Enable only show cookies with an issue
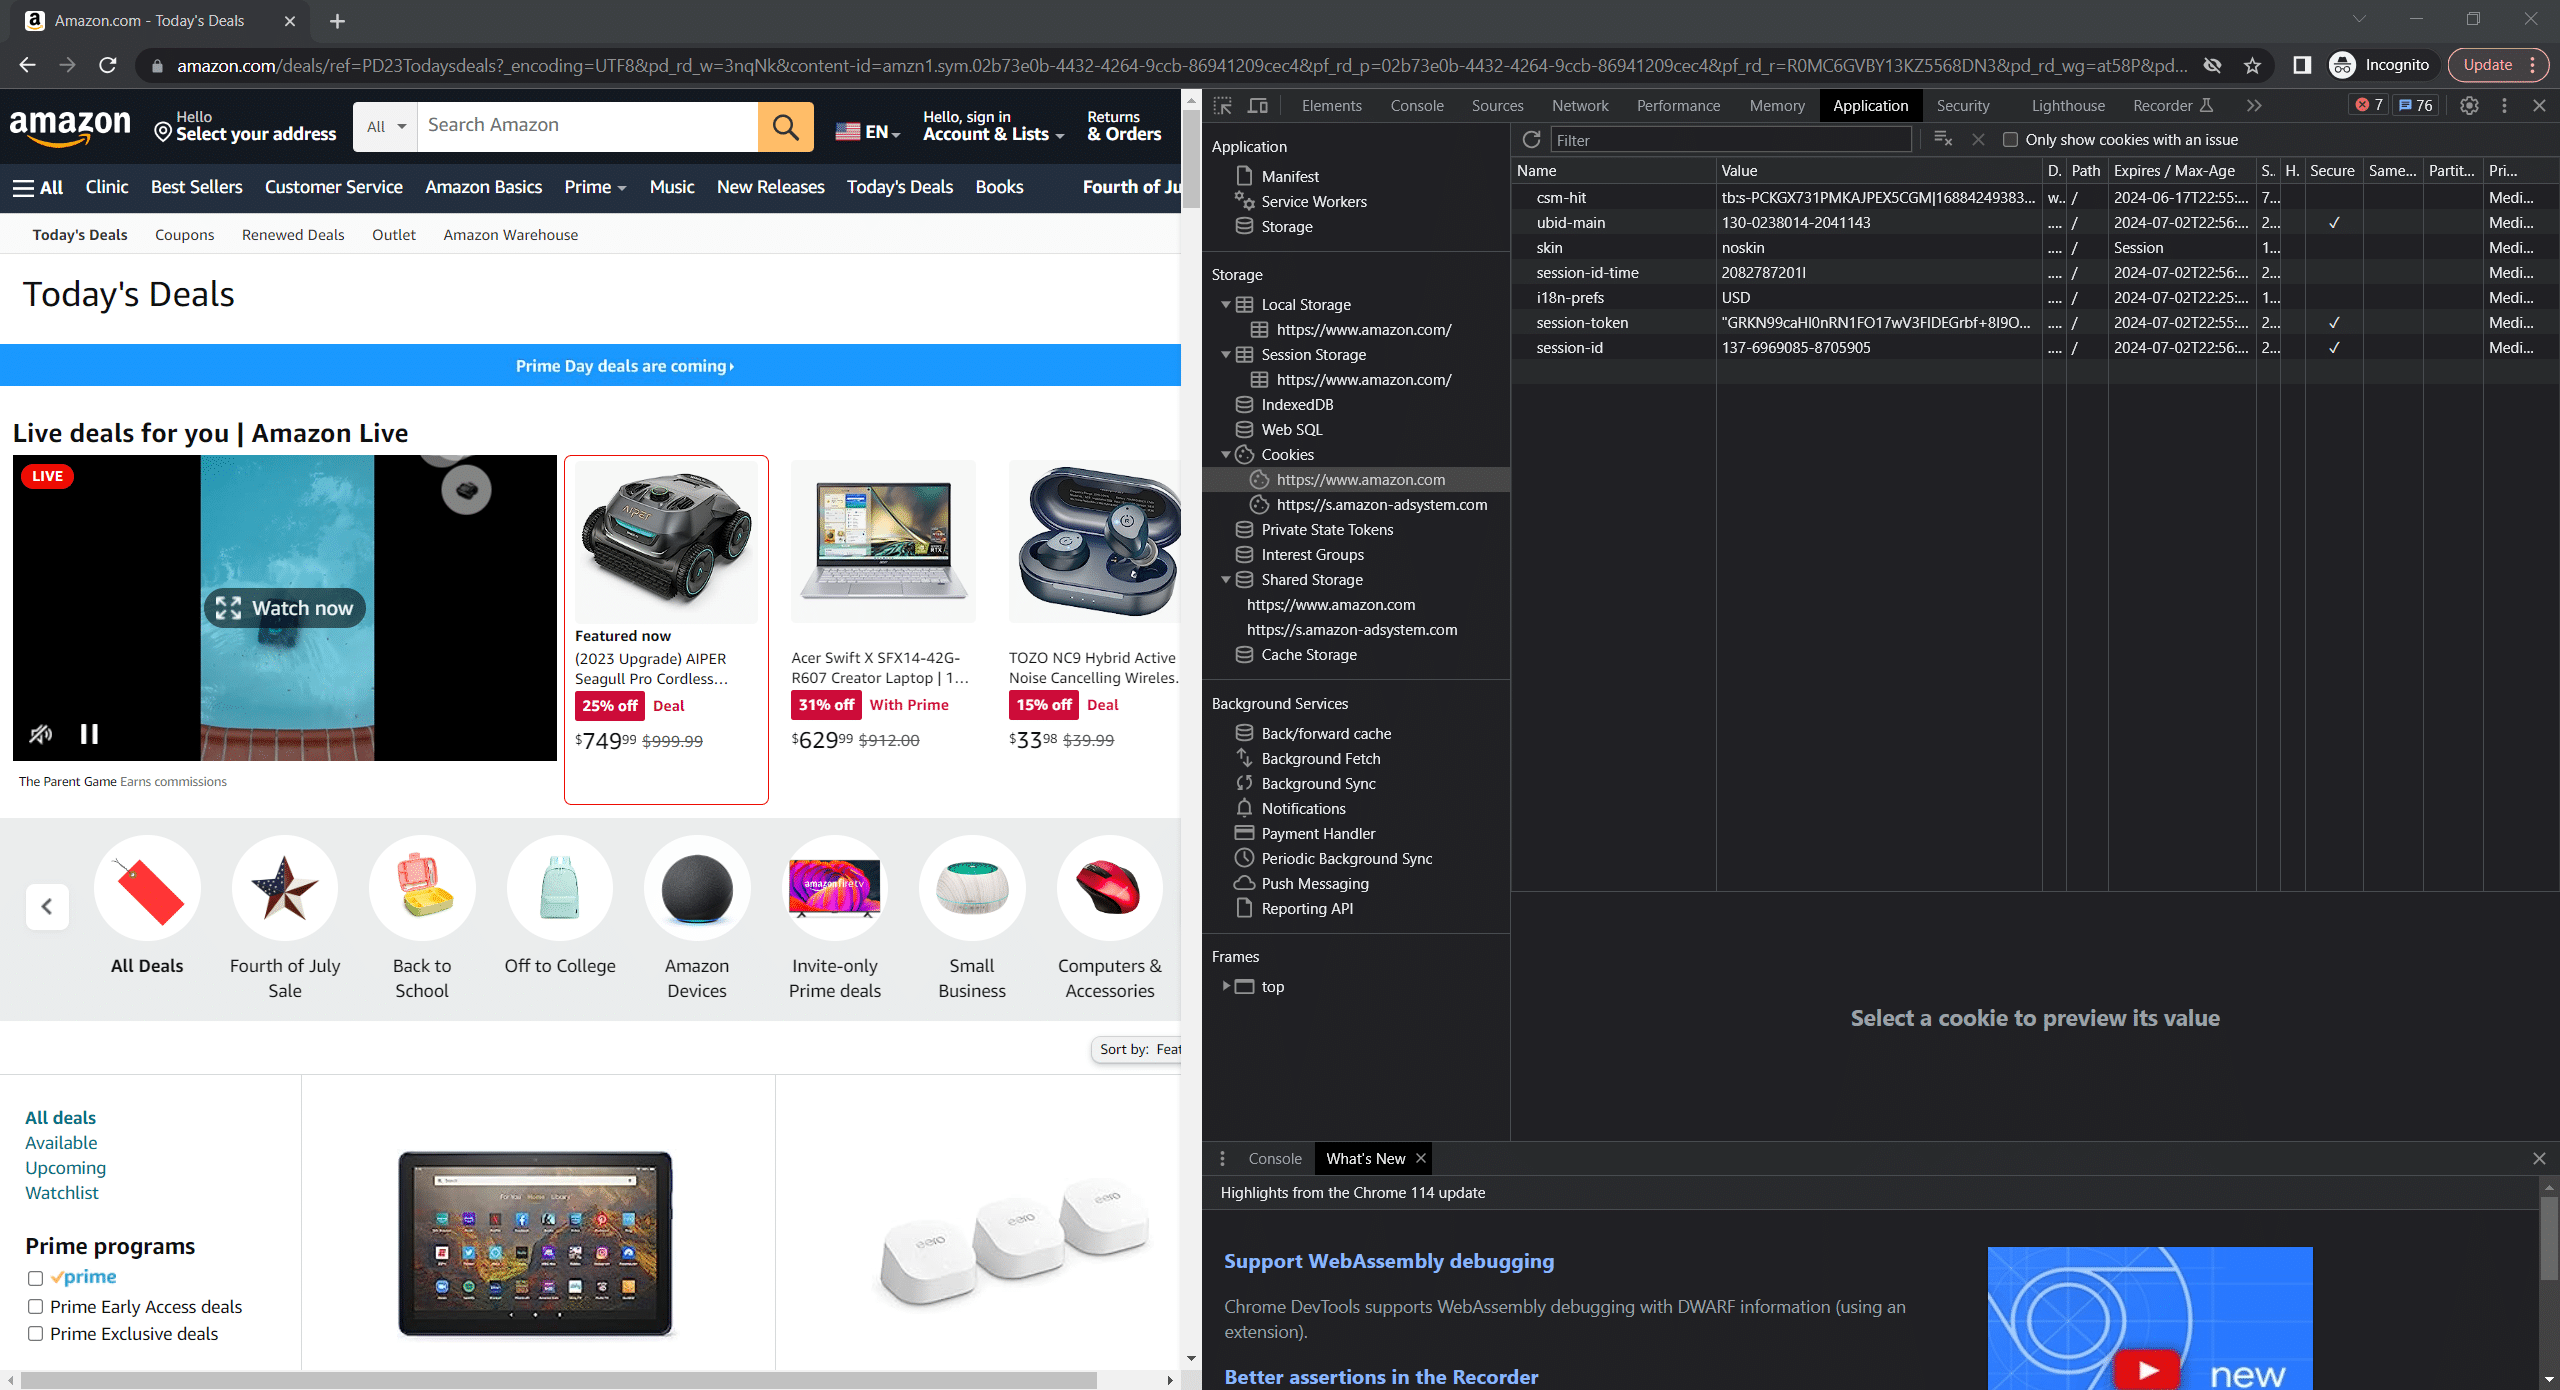This screenshot has width=2560, height=1390. [x=2010, y=140]
